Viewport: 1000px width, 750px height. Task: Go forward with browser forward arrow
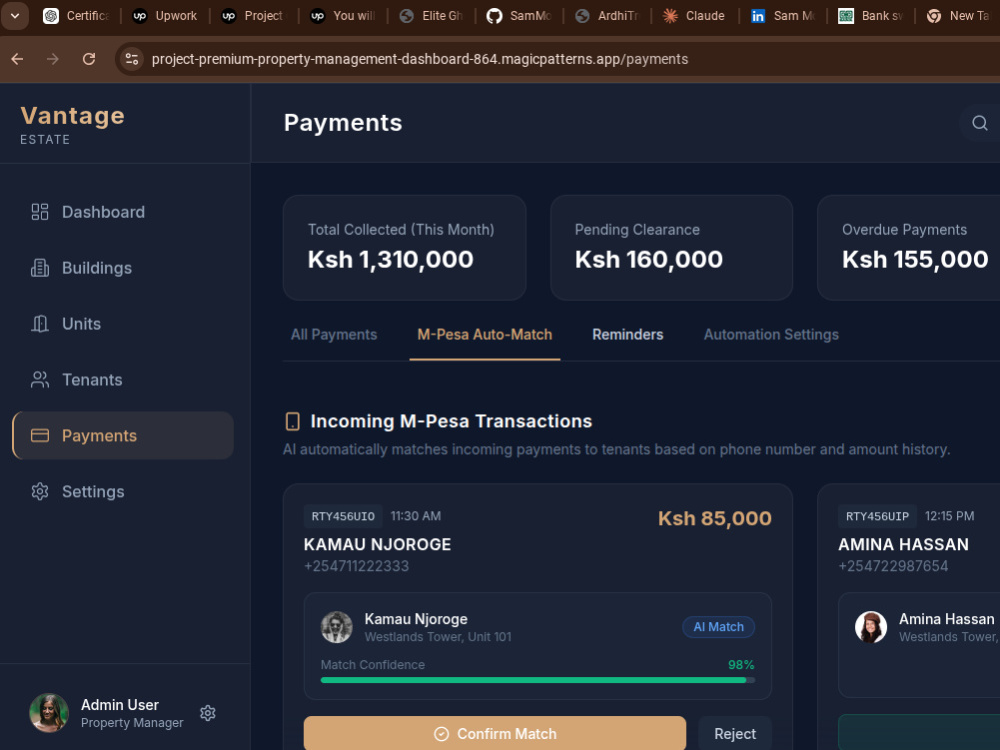pyautogui.click(x=53, y=59)
